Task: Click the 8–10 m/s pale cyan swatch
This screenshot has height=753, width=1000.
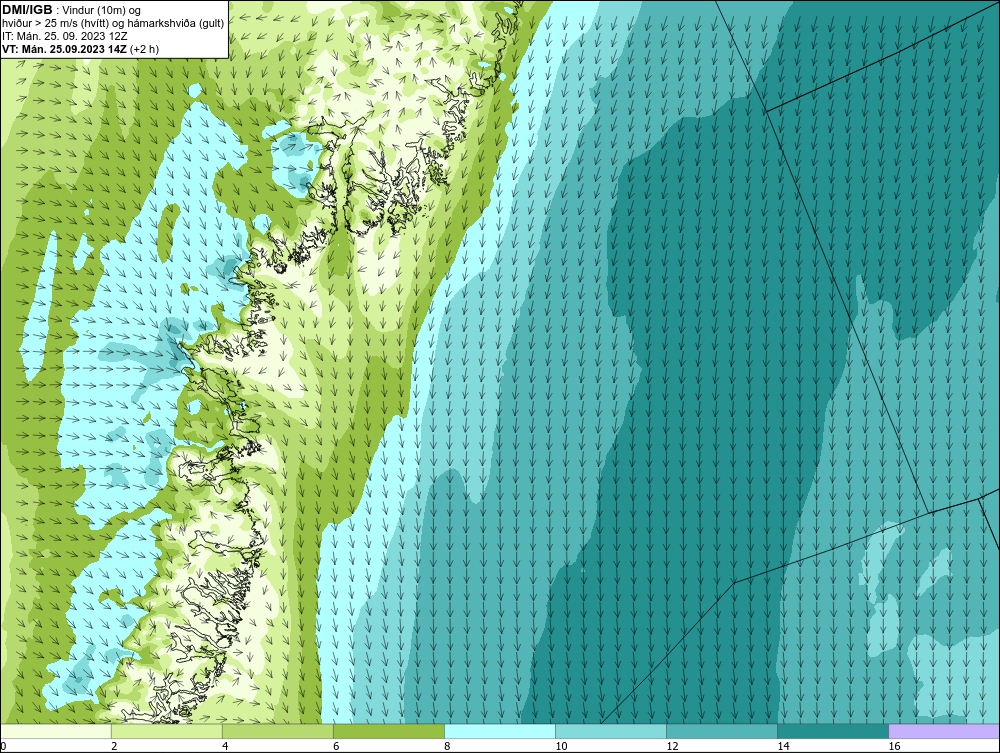Action: [500, 731]
